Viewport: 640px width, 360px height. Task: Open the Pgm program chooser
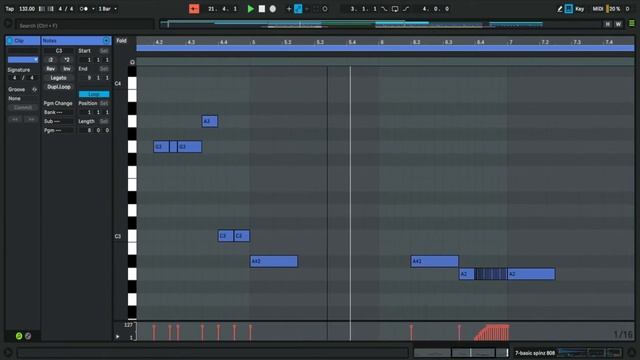(x=59, y=130)
